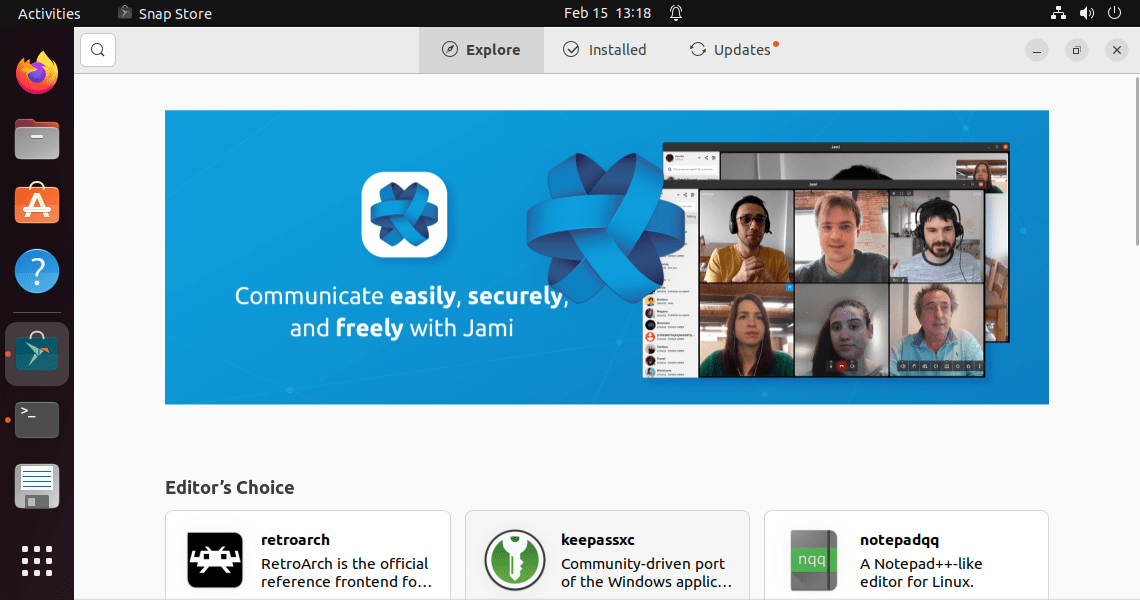Screen dimensions: 1140x600
Task: Open the volume speaker icon
Action: (x=1087, y=13)
